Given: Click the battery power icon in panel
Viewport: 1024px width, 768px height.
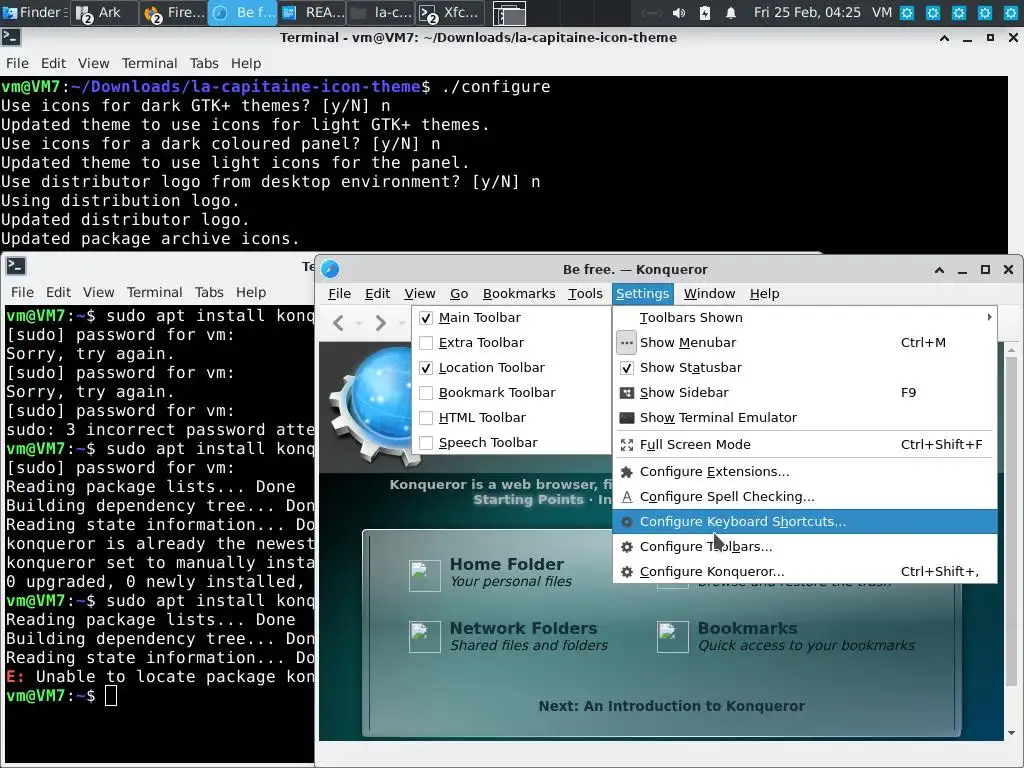Looking at the screenshot, I should [x=705, y=12].
